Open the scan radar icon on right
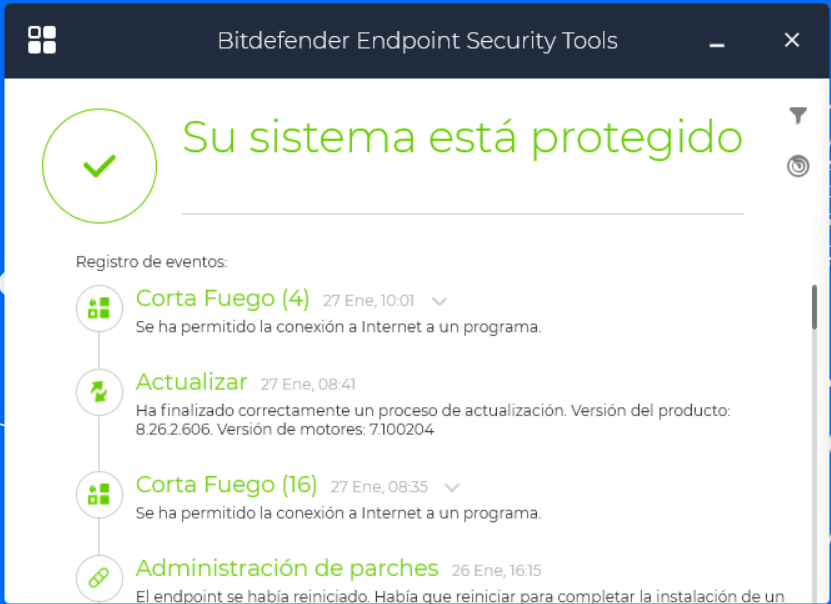 (797, 166)
